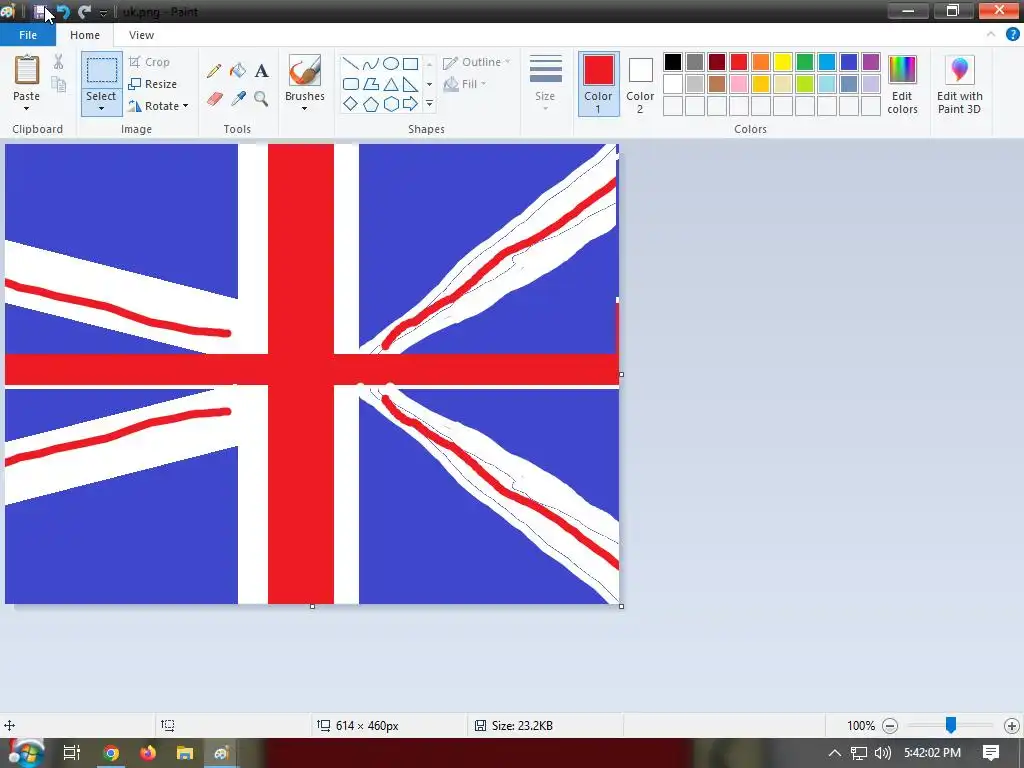
Task: Expand the Shapes gallery more arrow
Action: coord(429,104)
